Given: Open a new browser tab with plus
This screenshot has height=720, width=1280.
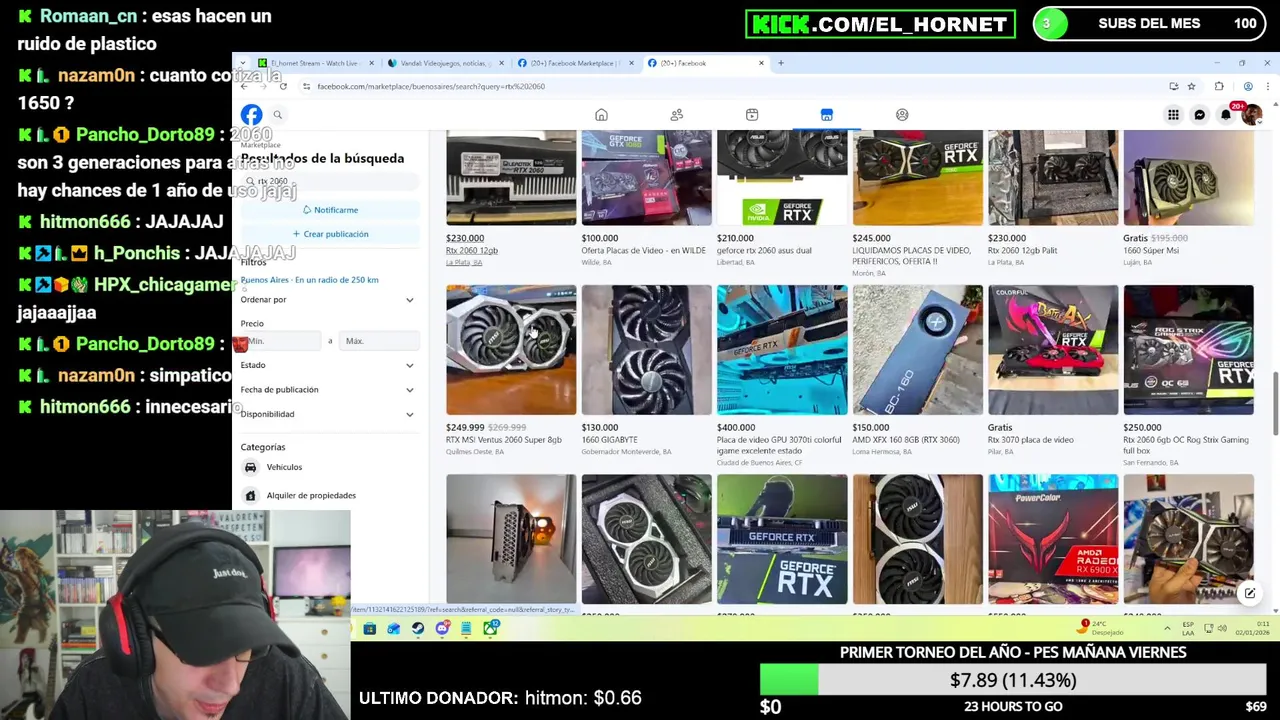Looking at the screenshot, I should pyautogui.click(x=781, y=63).
